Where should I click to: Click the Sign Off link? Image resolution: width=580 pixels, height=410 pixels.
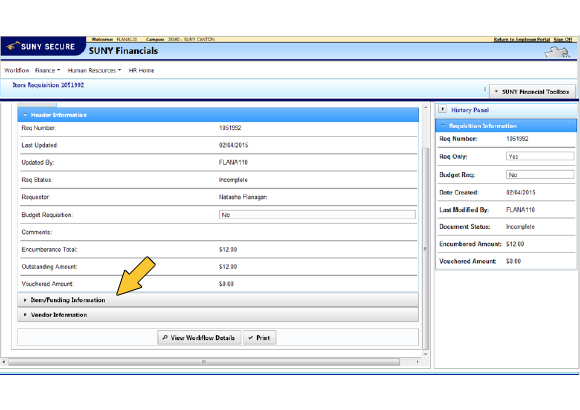point(563,39)
